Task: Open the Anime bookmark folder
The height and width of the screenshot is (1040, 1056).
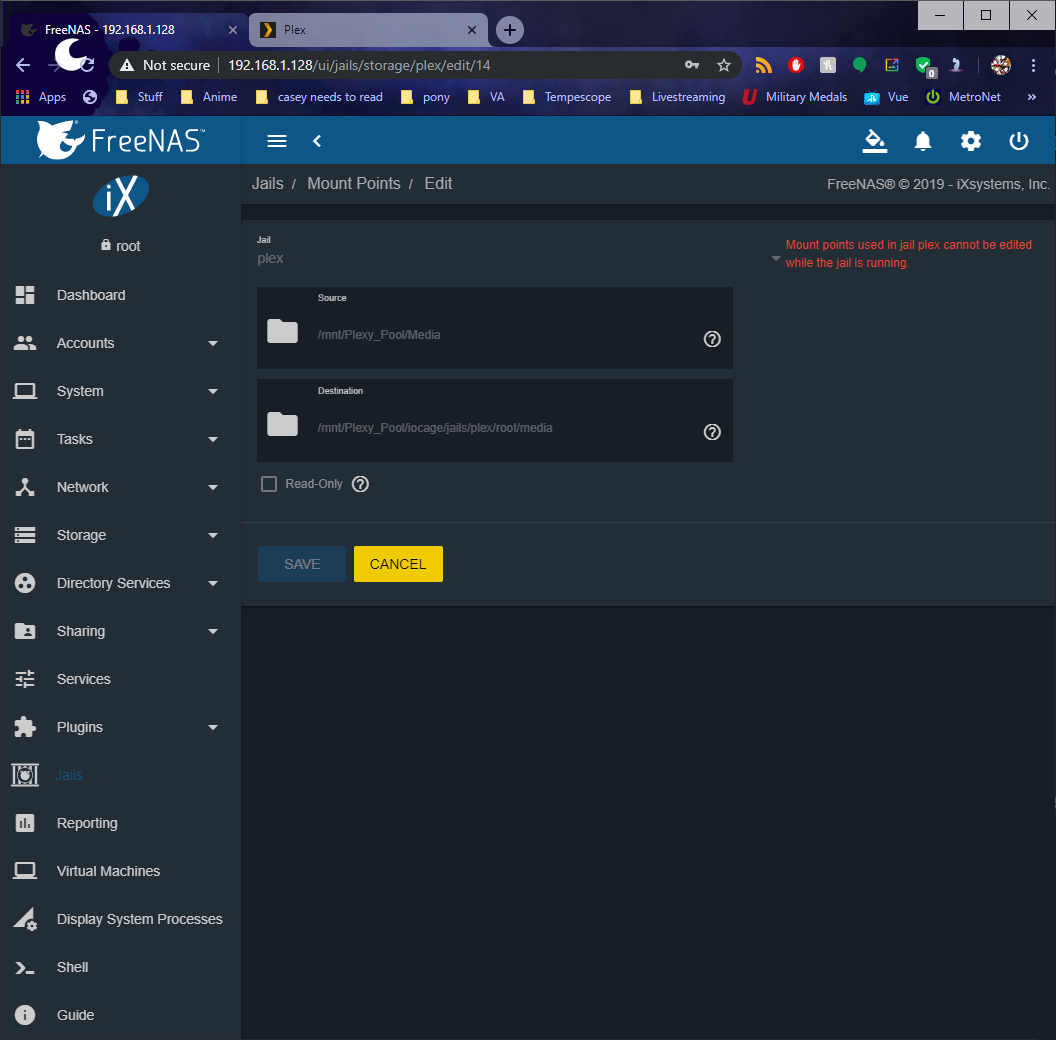Action: pos(209,97)
